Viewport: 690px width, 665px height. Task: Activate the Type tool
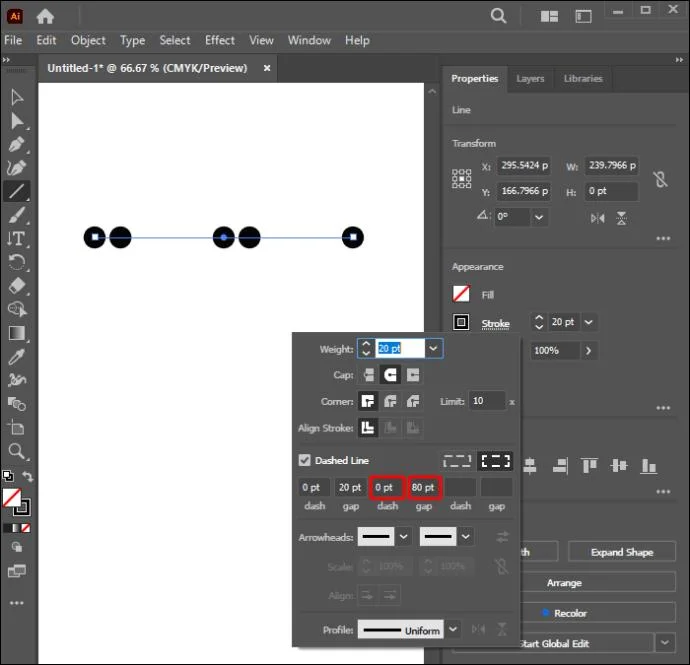coord(17,239)
